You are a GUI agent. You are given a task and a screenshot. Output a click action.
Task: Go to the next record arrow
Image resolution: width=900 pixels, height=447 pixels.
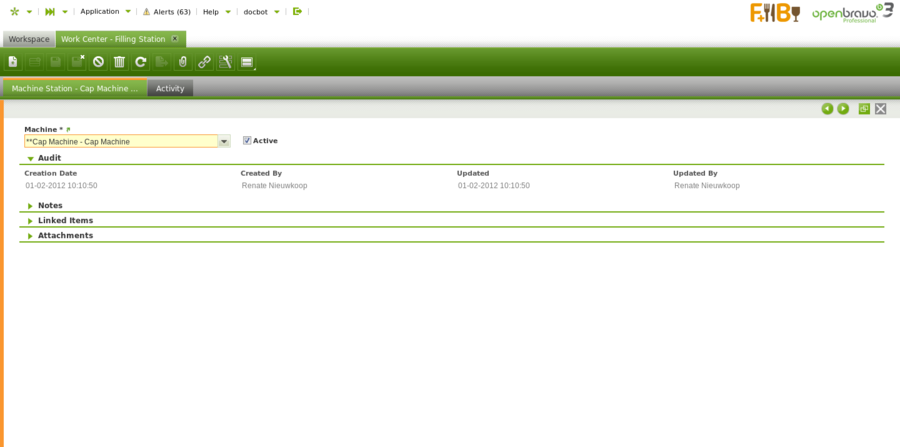(843, 108)
